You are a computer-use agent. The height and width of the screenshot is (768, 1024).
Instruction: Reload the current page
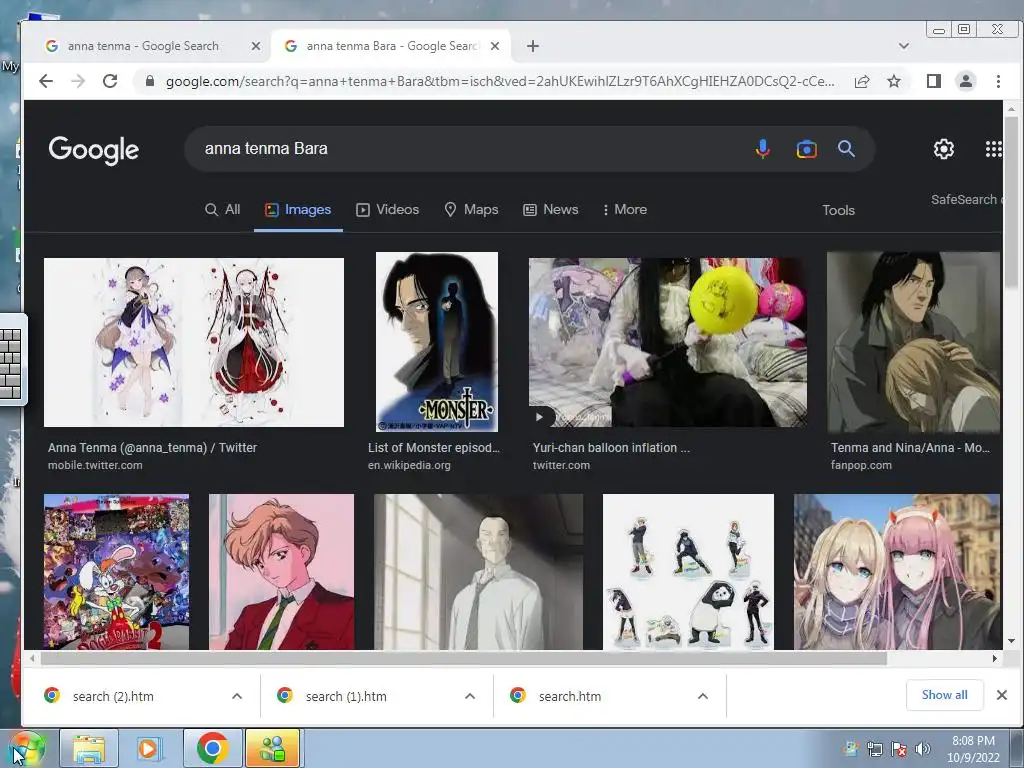tap(110, 81)
